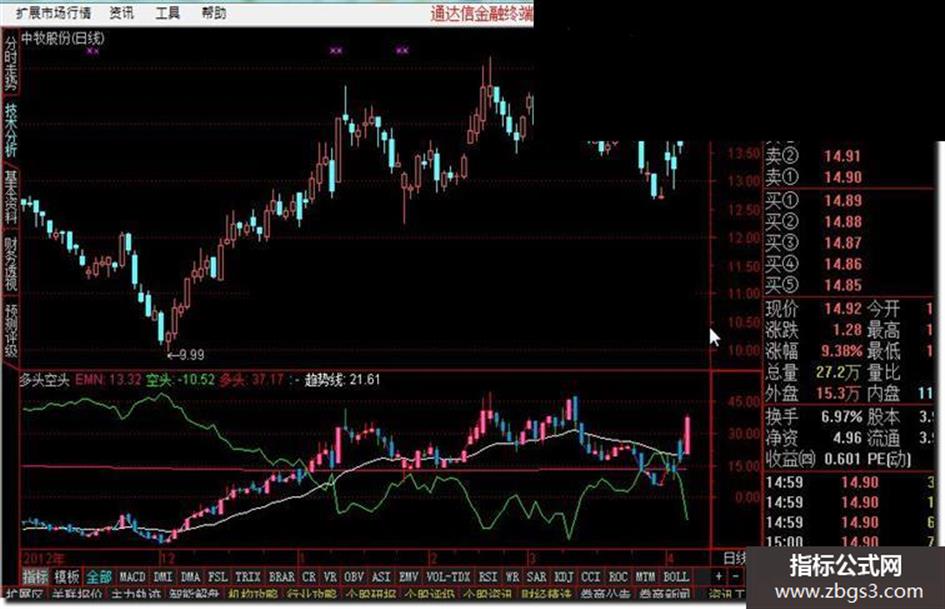Click the 涨跌 1.28 value
945x609 pixels.
pyautogui.click(x=847, y=330)
